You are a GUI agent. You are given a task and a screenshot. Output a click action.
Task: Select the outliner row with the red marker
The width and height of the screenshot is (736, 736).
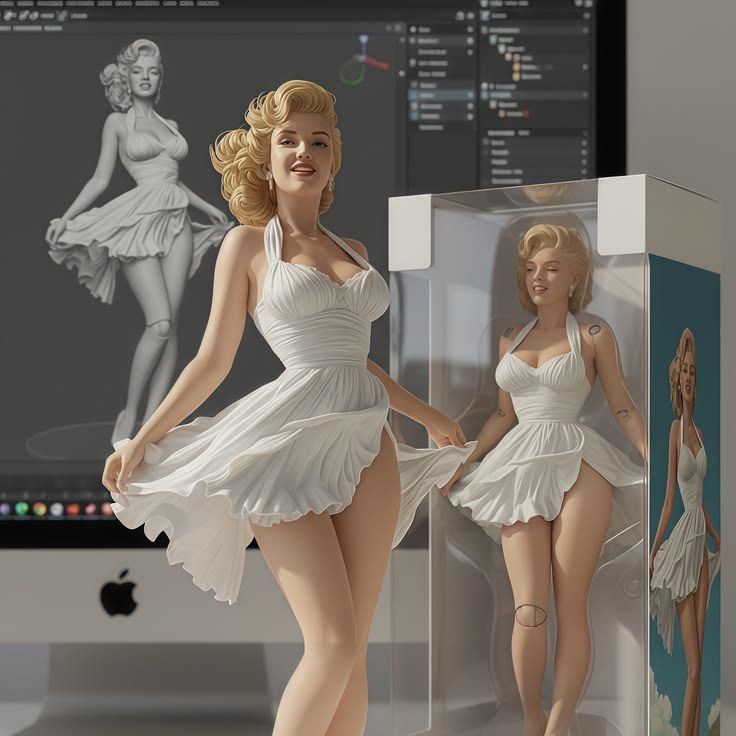coord(514,114)
